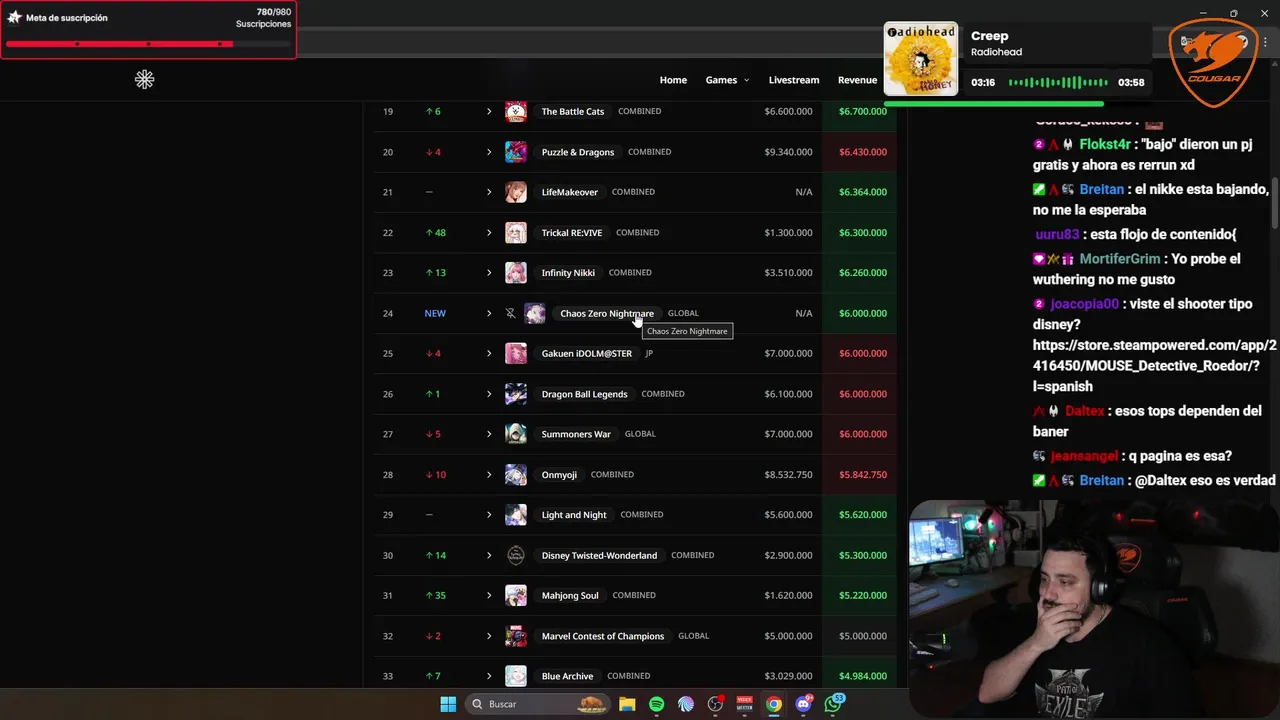Click the Disney Twisted-Wonderland game icon
This screenshot has width=1280, height=720.
tap(516, 555)
